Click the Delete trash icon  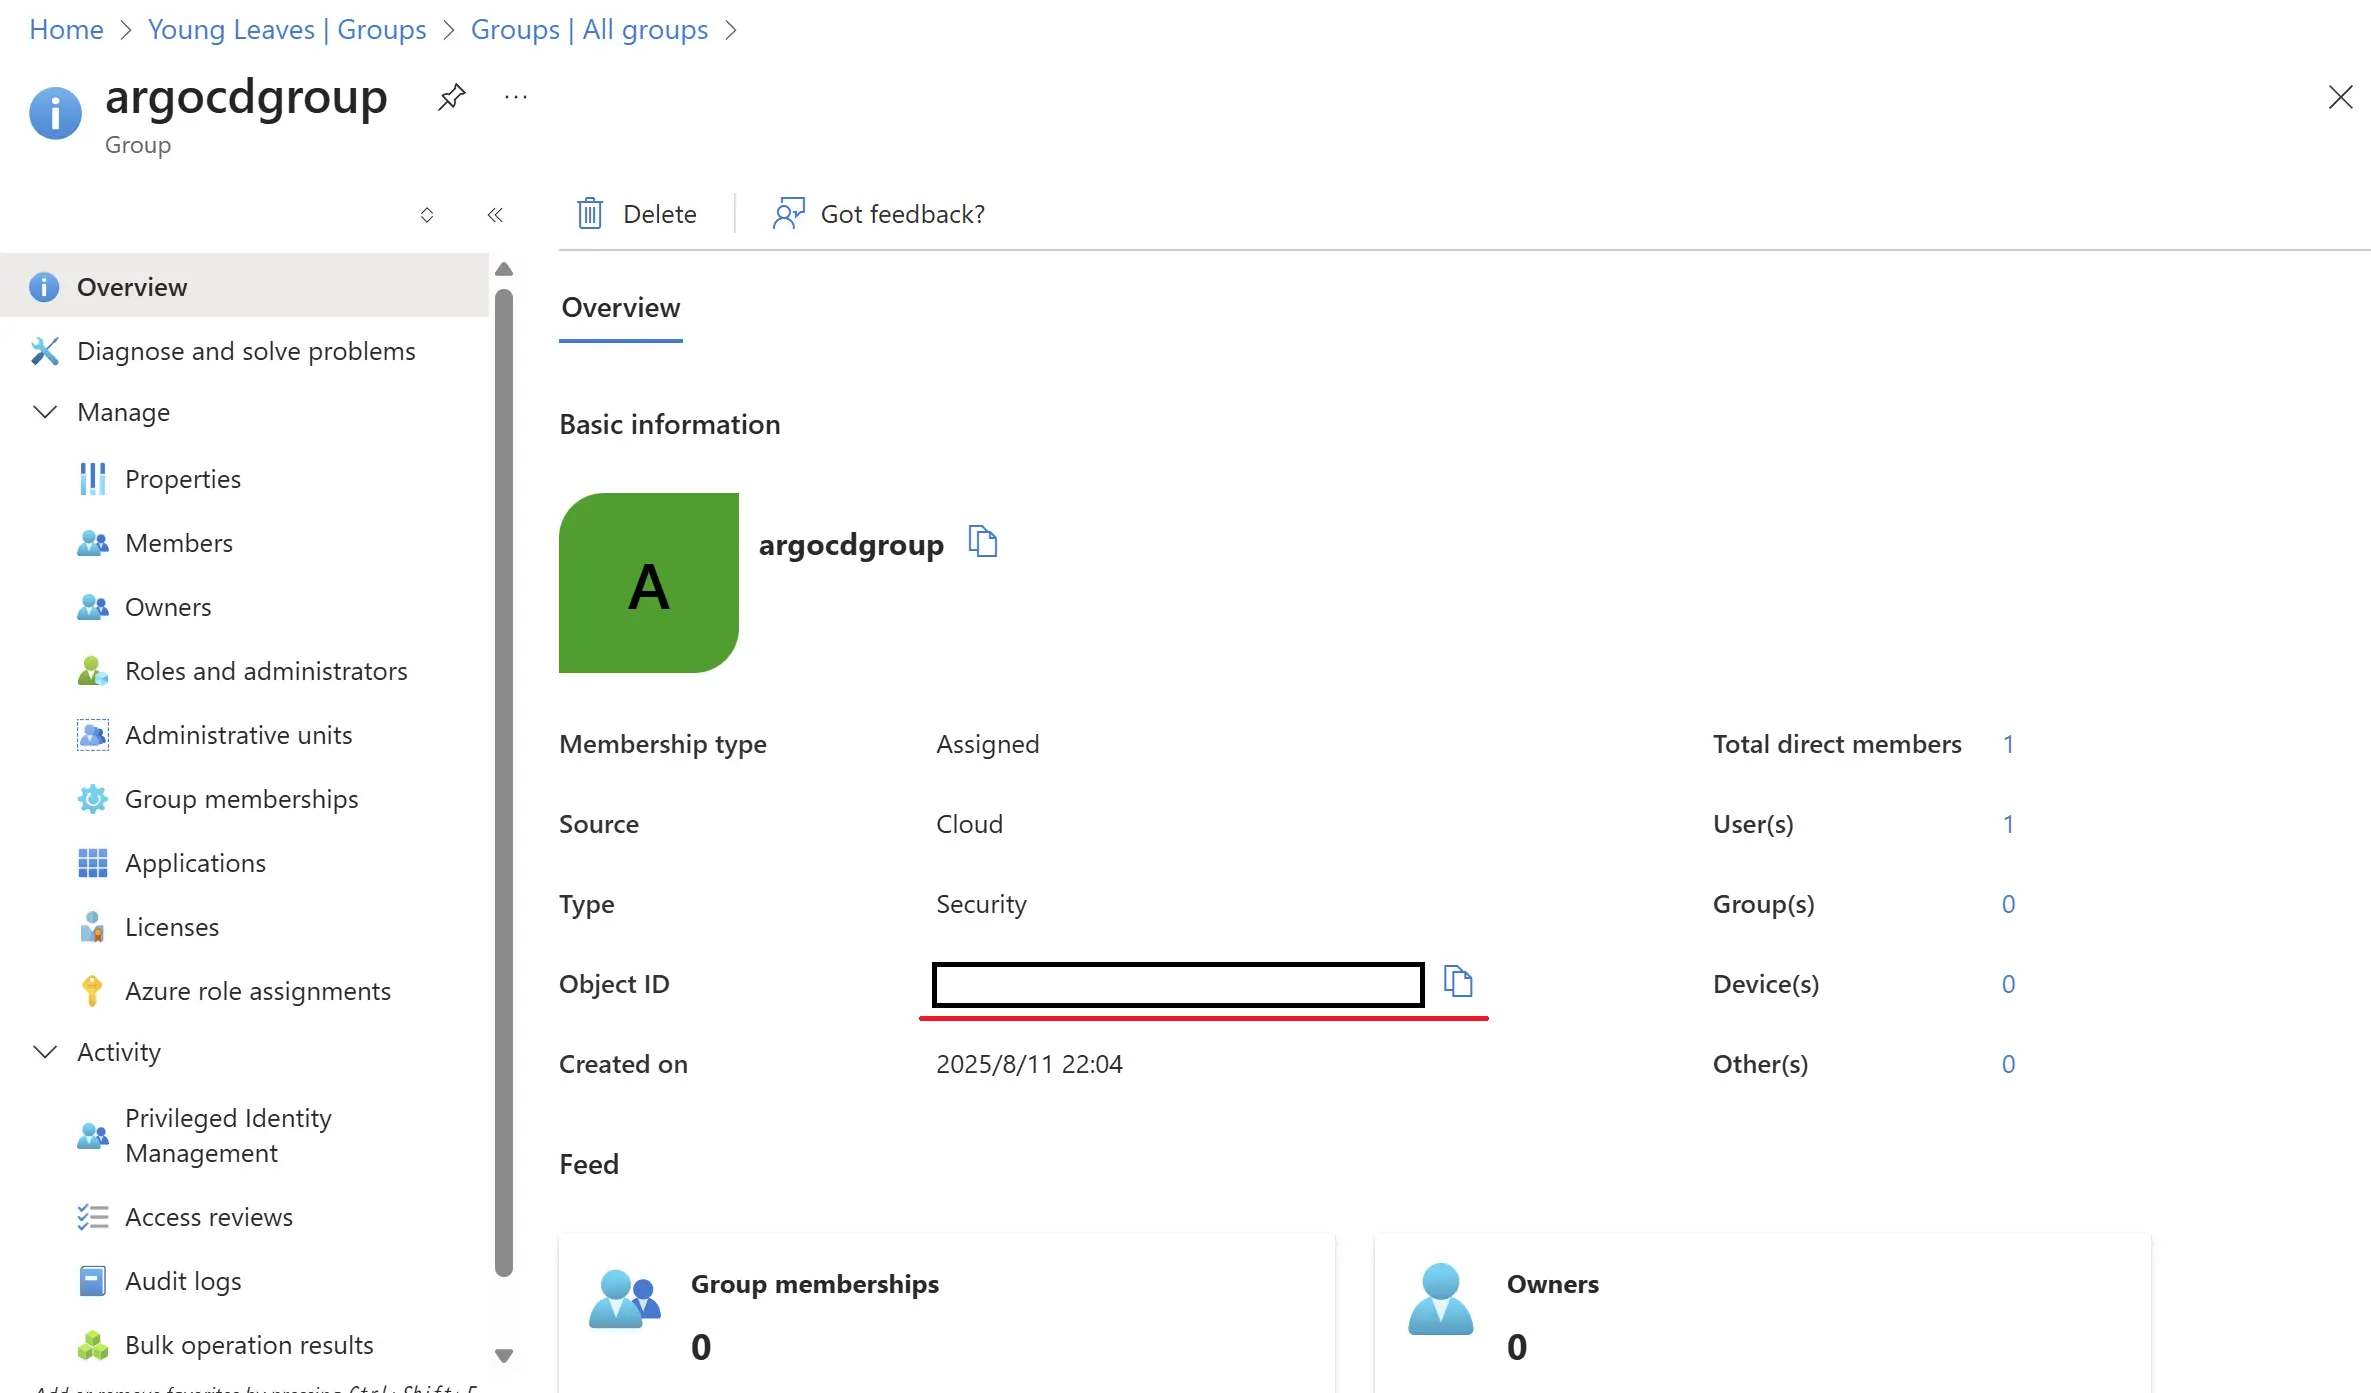point(590,213)
